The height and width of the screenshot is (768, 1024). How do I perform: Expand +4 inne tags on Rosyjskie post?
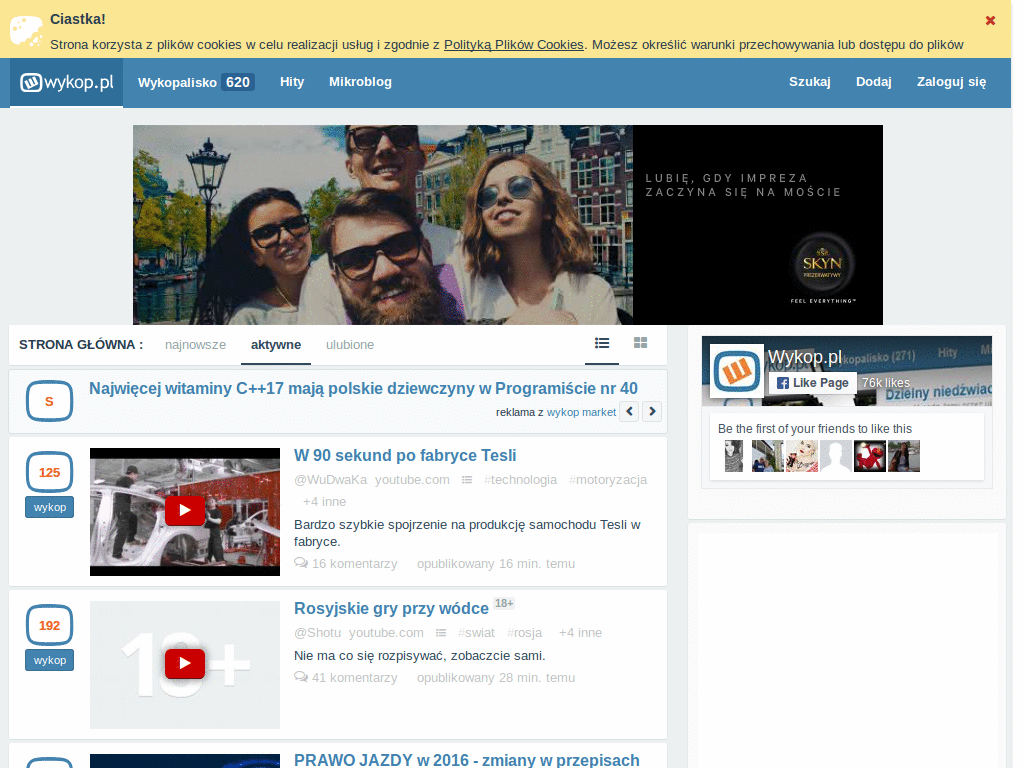point(580,633)
